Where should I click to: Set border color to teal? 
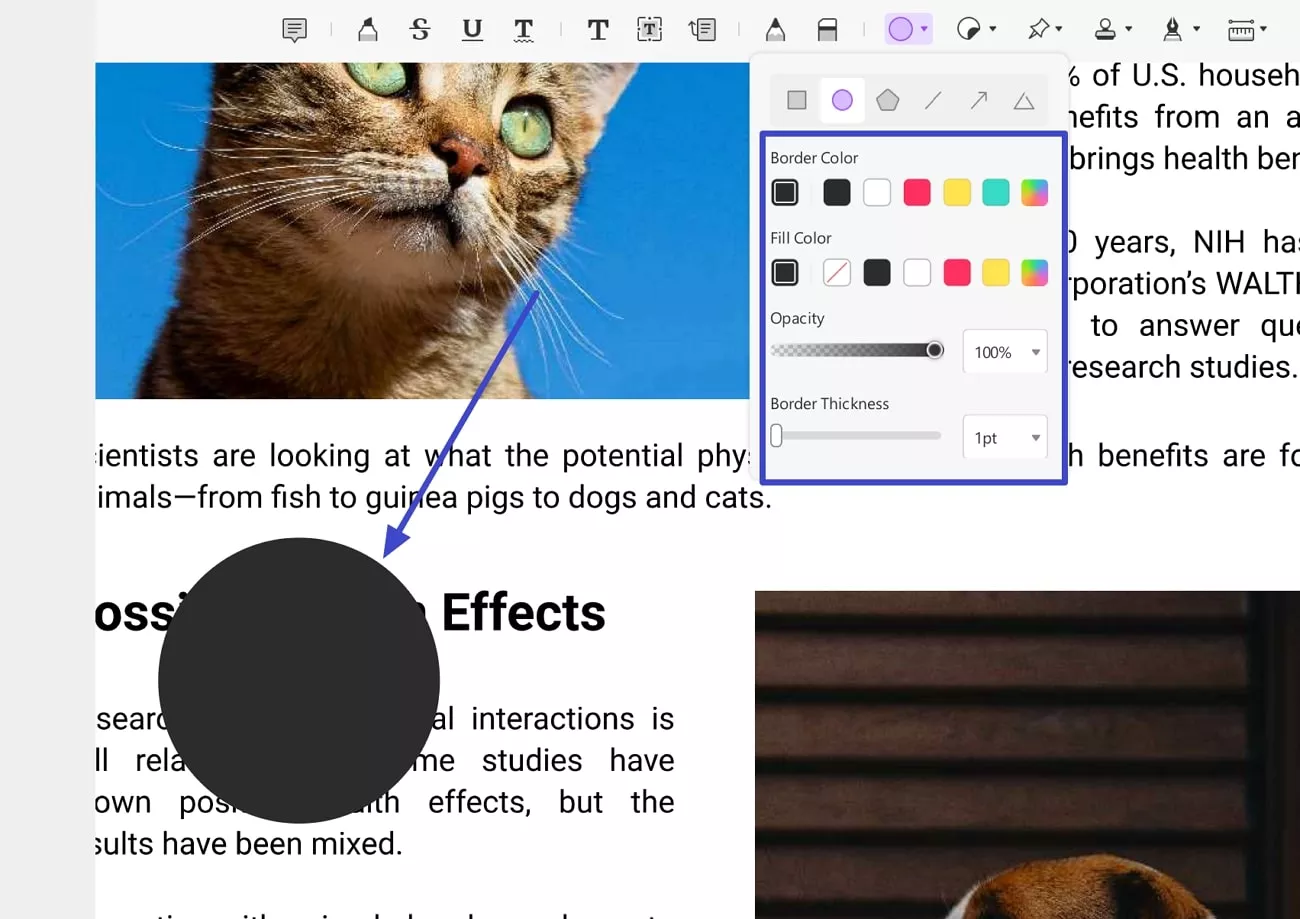[996, 192]
